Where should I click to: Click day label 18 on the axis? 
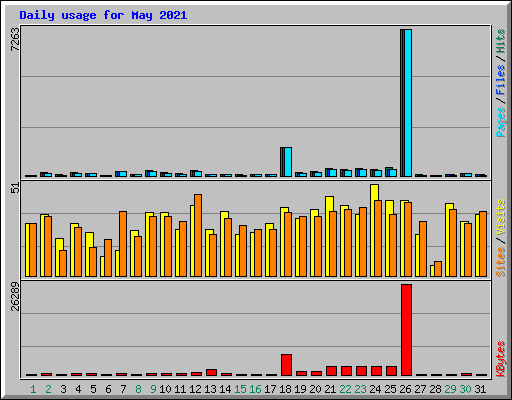coord(285,389)
